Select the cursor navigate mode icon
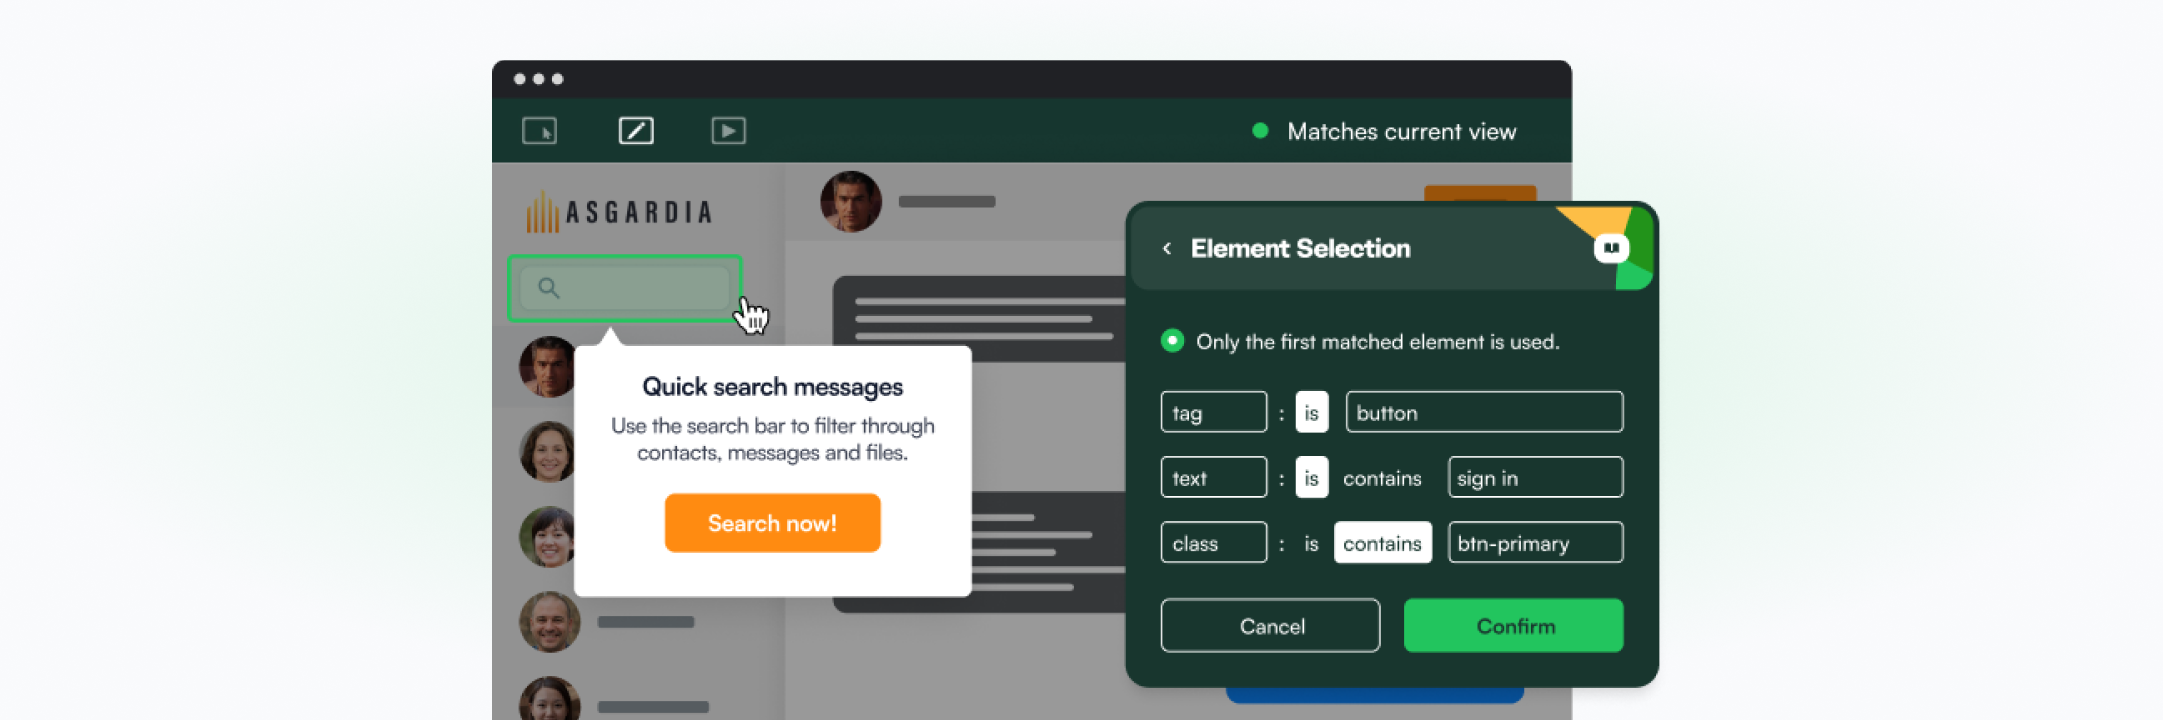This screenshot has width=2163, height=720. (x=539, y=131)
